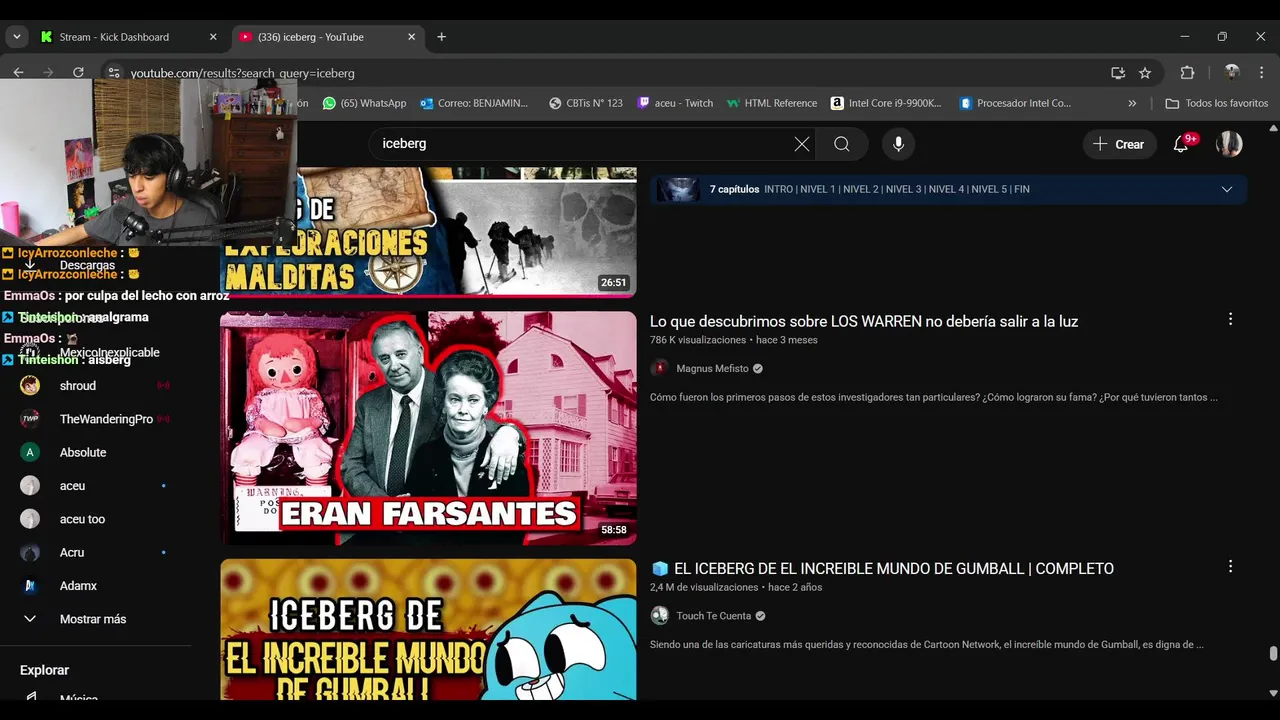Click the scrollbar down arrow
Screen dimensions: 1280x720
(1273, 692)
